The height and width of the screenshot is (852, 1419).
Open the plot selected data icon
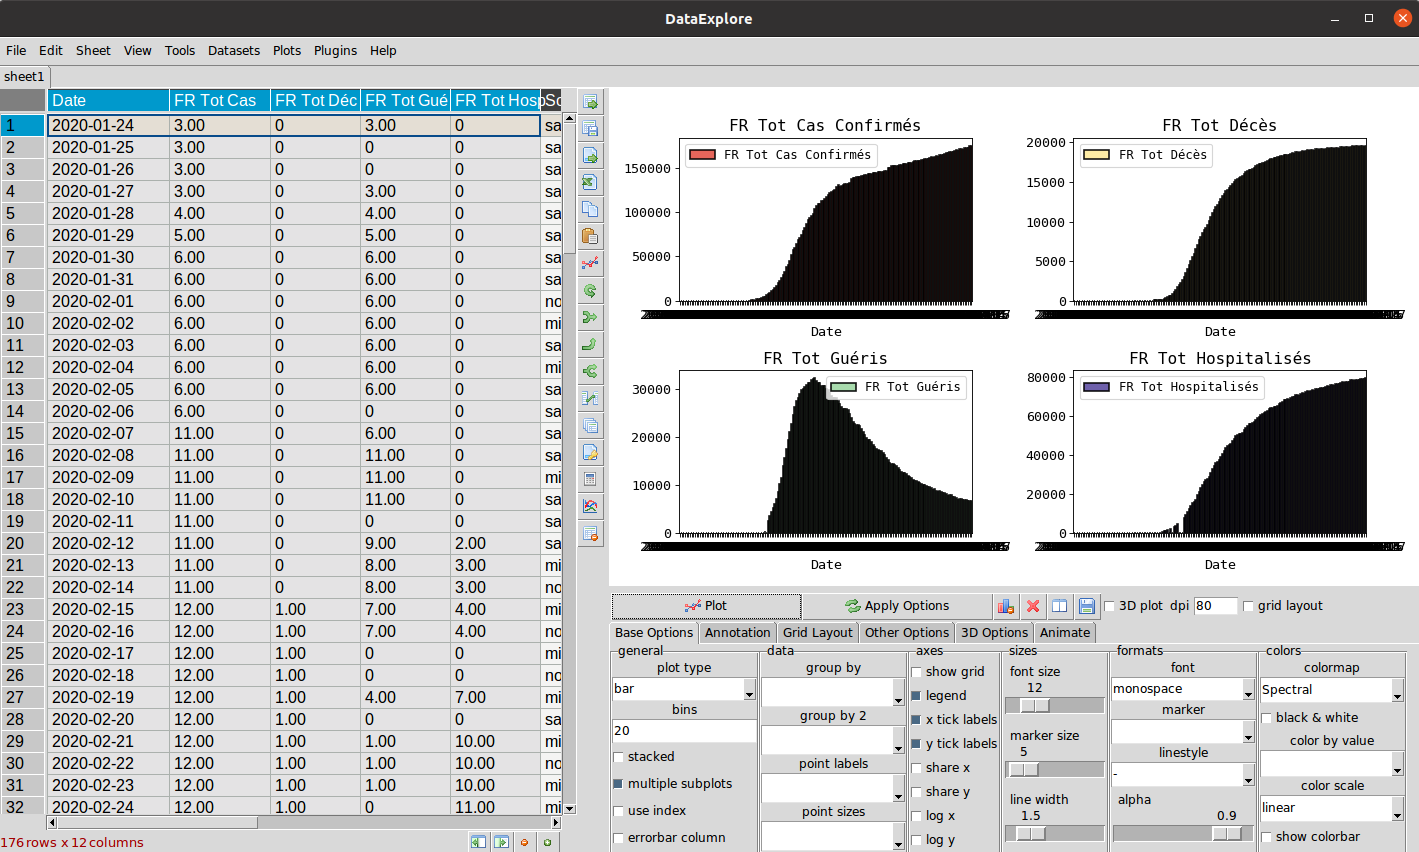590,263
